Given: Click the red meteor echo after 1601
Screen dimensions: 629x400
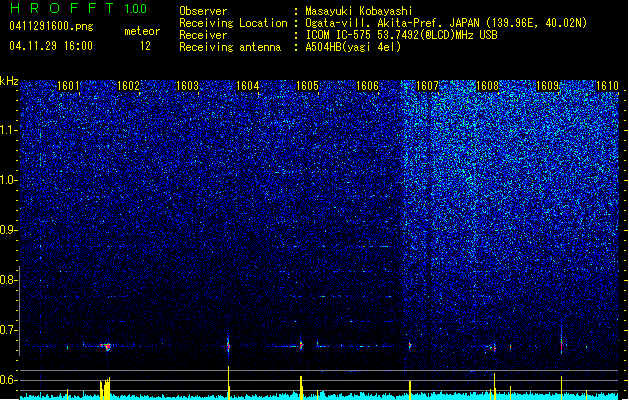Looking at the screenshot, I should click(x=107, y=346).
